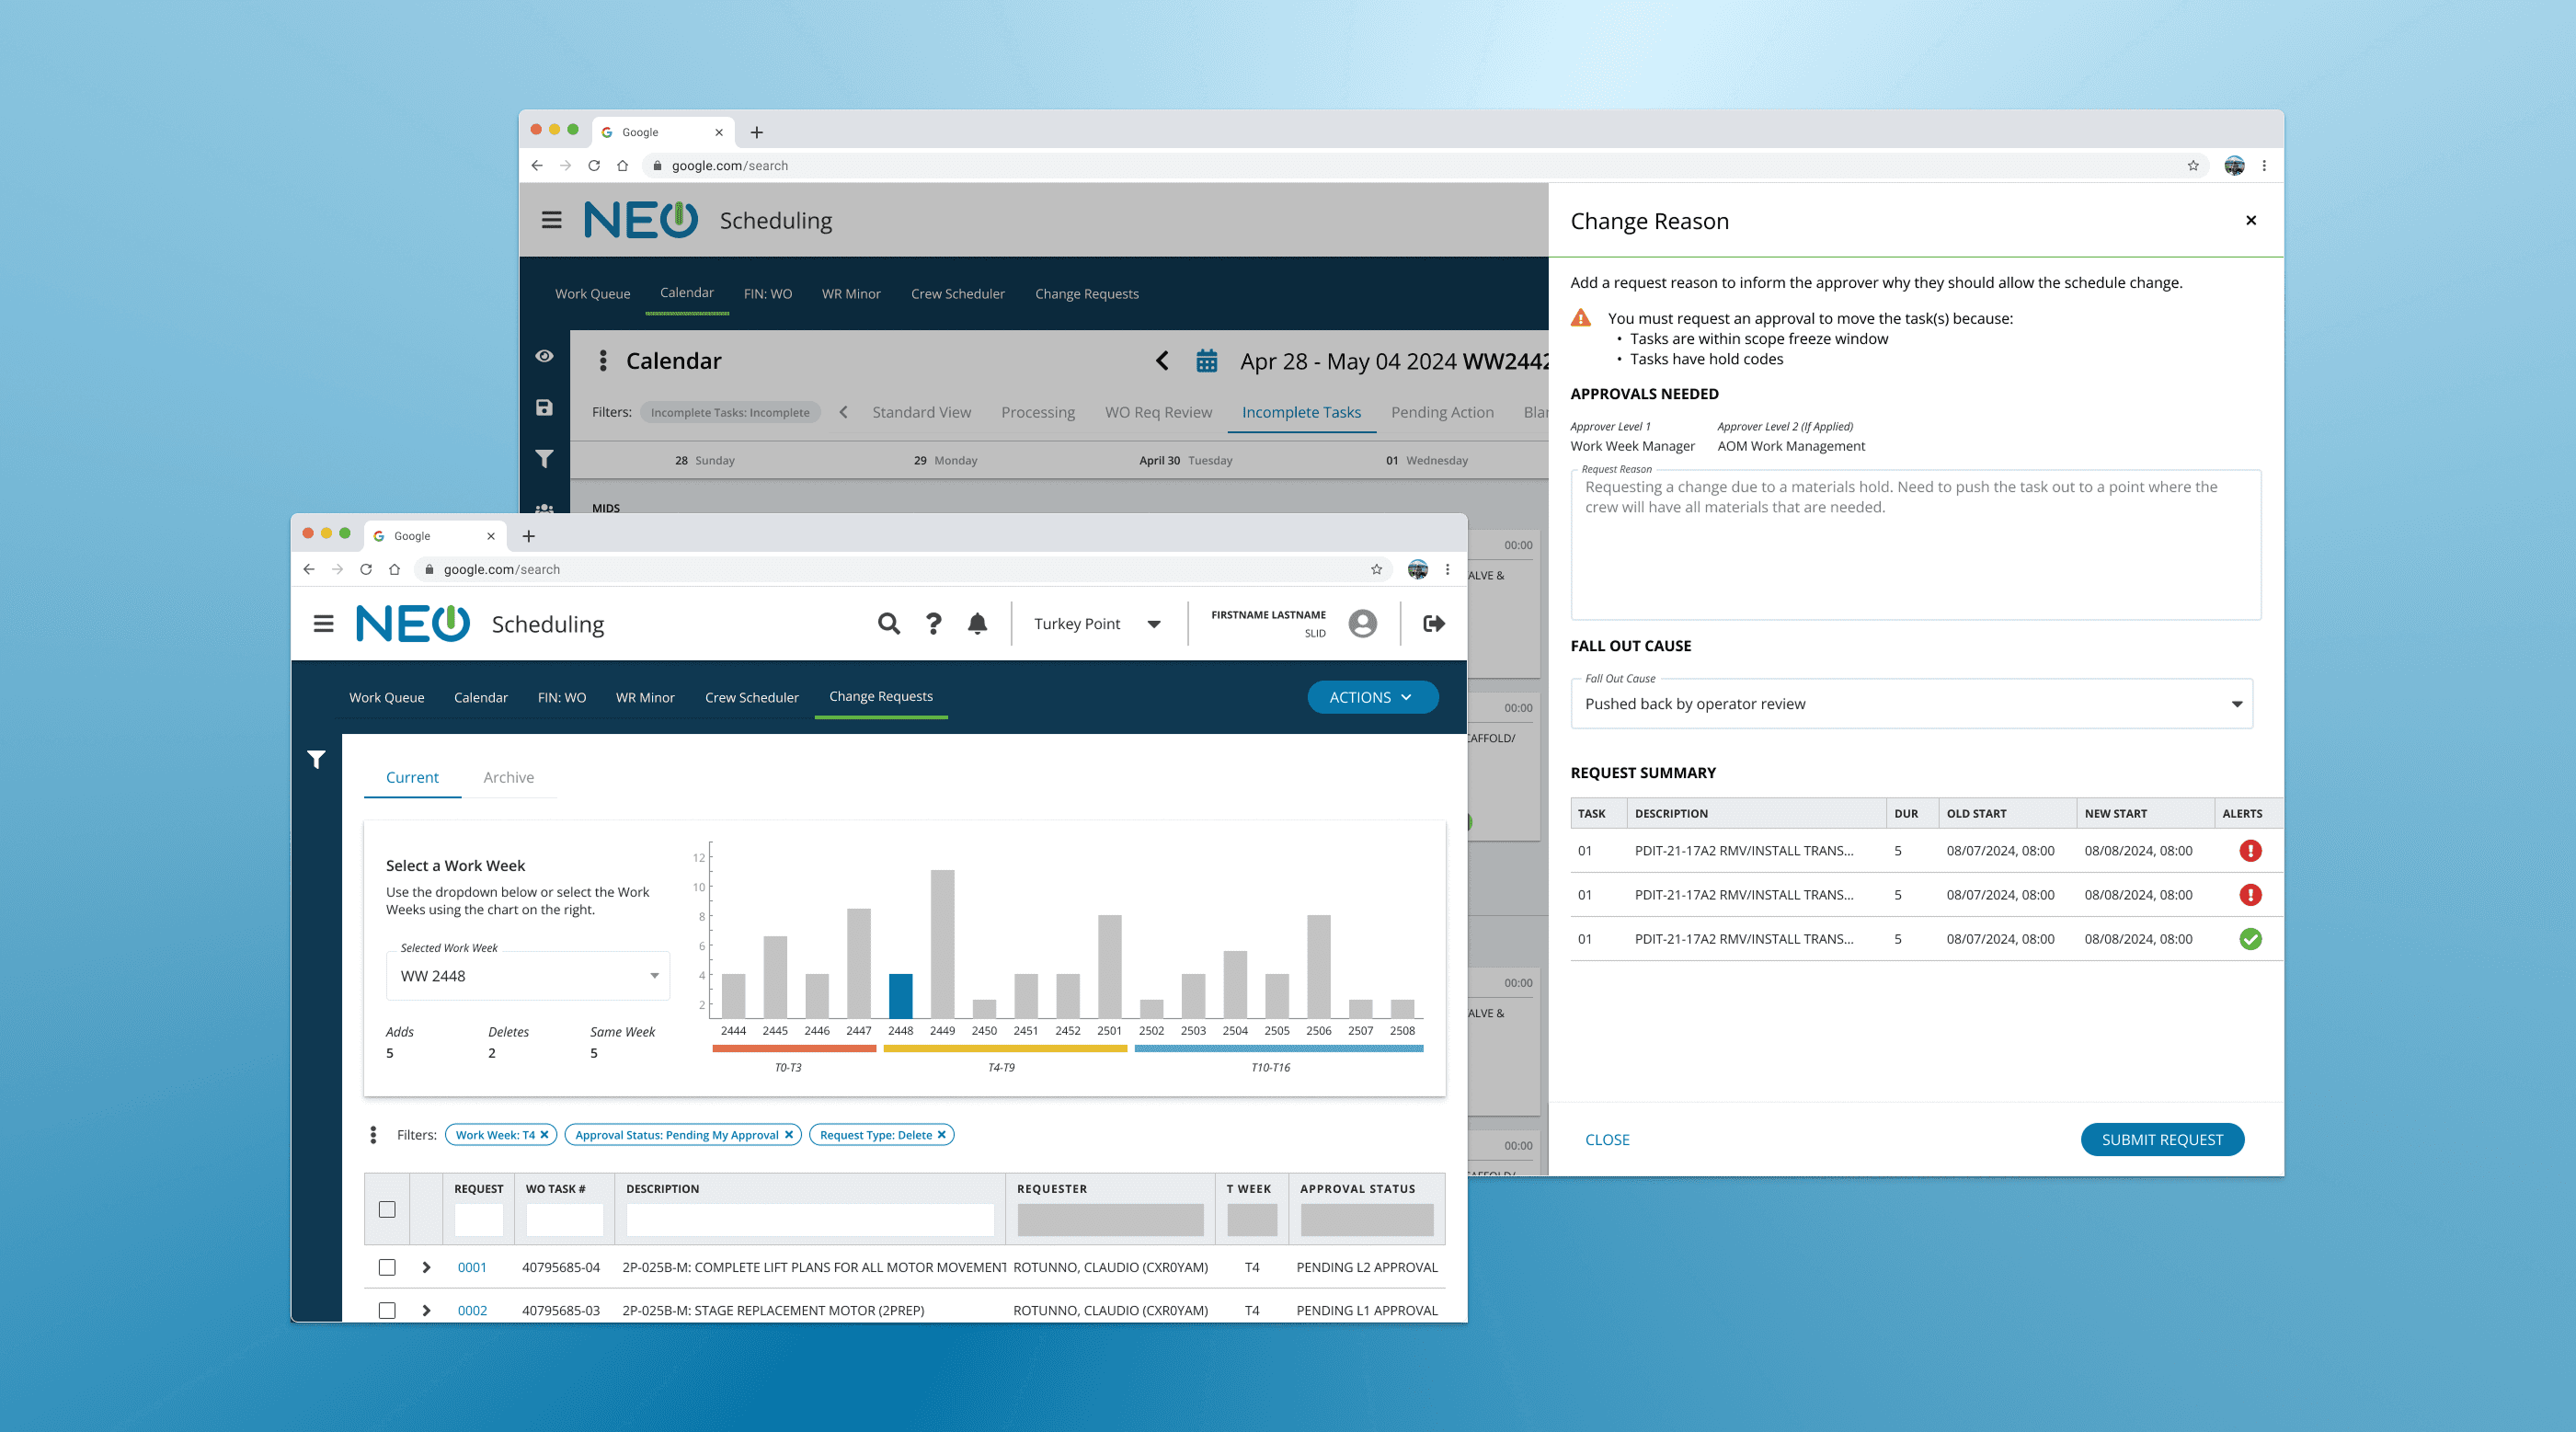The image size is (2576, 1432).
Task: Tick the select-all header checkbox
Action: (387, 1209)
